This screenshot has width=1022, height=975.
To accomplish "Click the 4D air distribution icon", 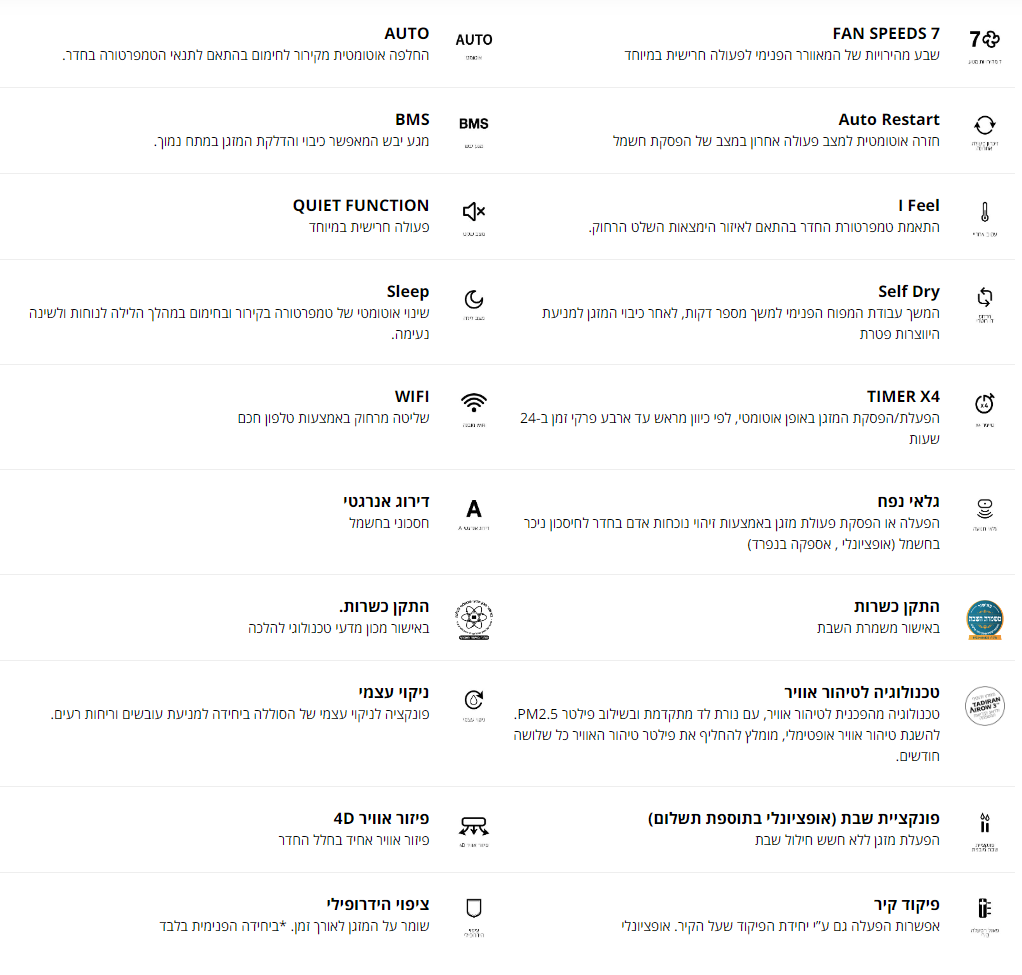I will [x=474, y=825].
